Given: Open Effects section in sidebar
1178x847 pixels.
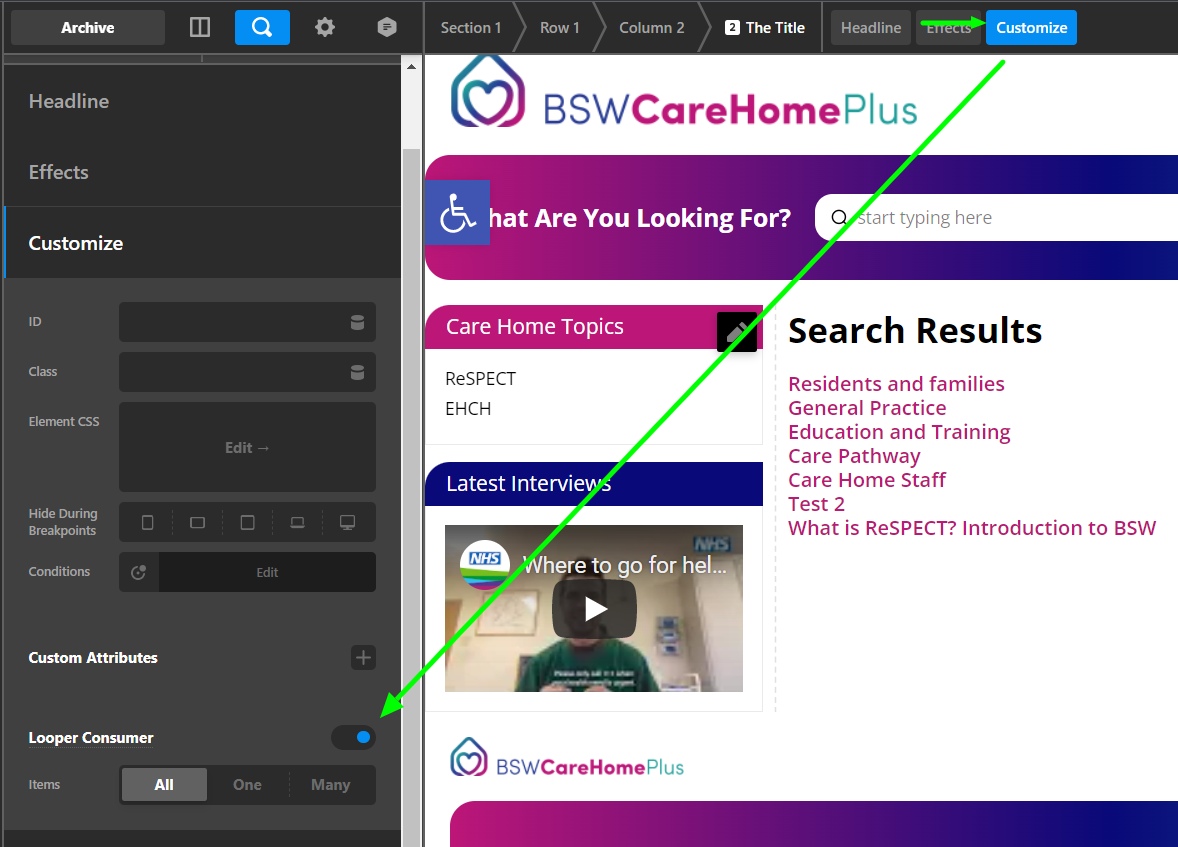Looking at the screenshot, I should click(x=203, y=172).
